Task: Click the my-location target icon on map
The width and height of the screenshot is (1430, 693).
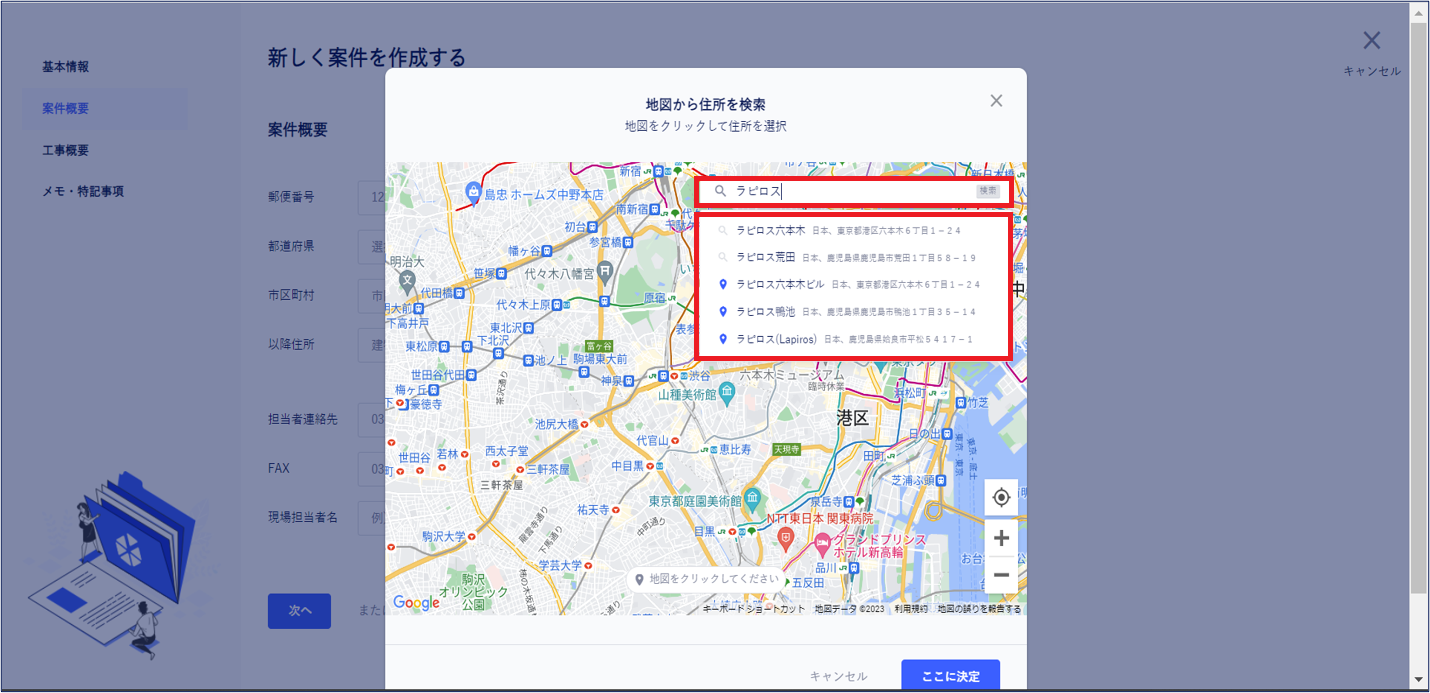Action: pos(1001,497)
